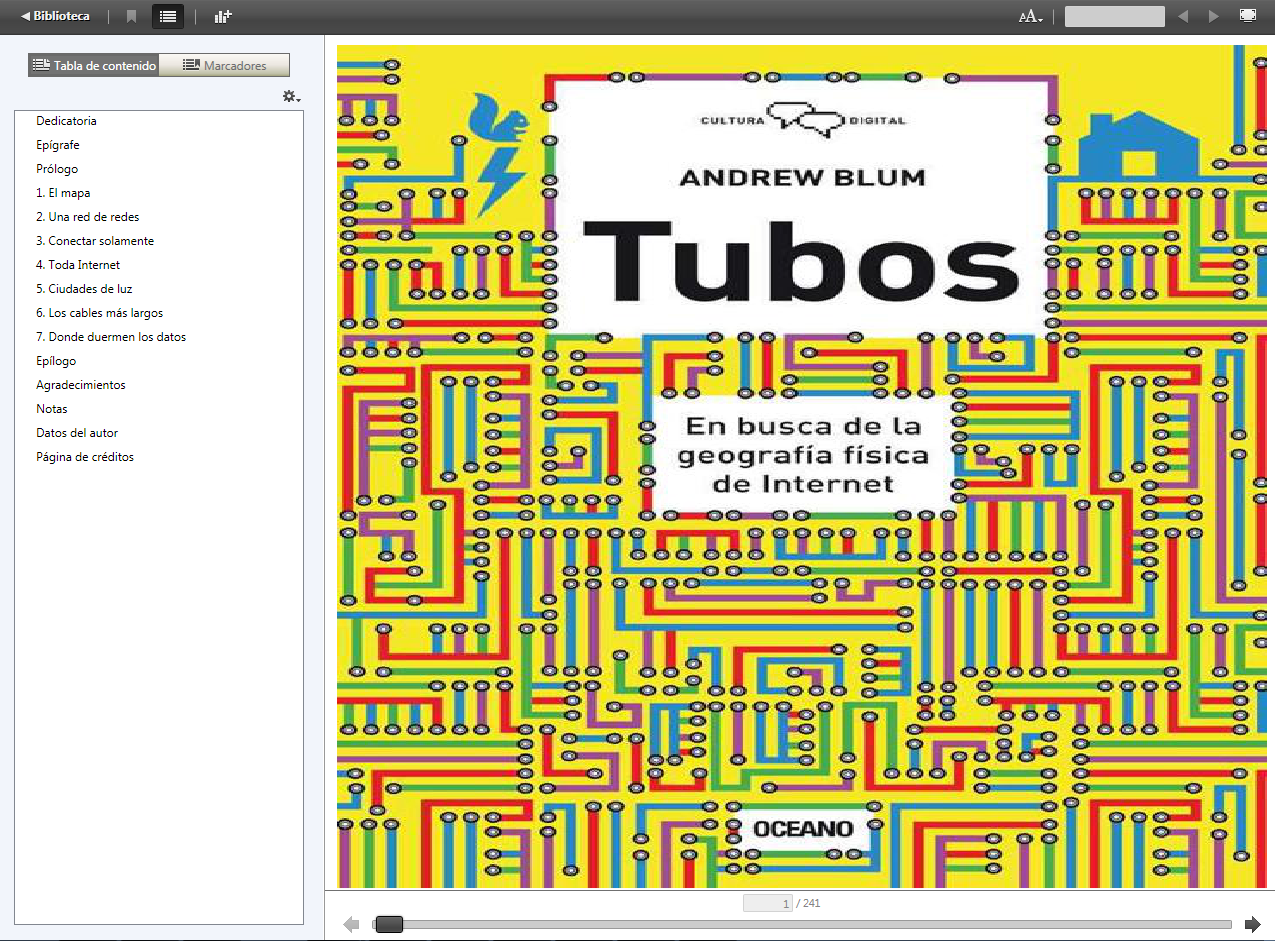This screenshot has height=941, width=1275.
Task: Open the gear options dropdown in sidebar
Action: (291, 96)
